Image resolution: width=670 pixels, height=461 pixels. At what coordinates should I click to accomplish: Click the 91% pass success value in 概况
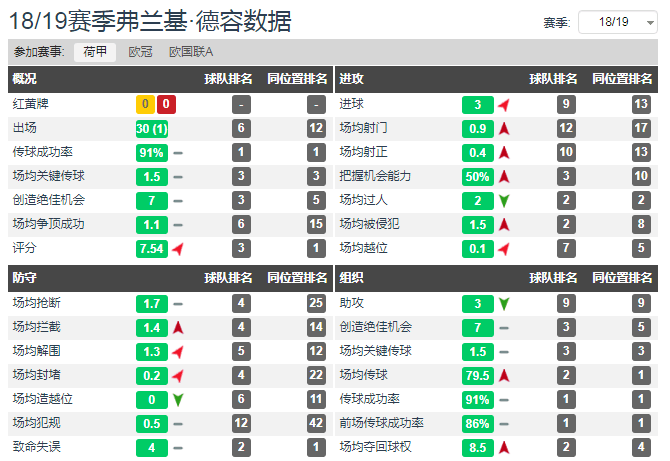(x=152, y=153)
